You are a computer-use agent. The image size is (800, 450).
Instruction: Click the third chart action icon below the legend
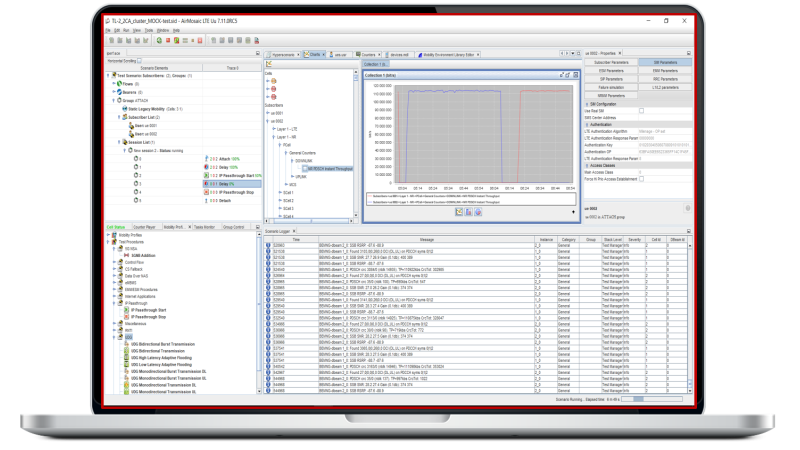478,212
